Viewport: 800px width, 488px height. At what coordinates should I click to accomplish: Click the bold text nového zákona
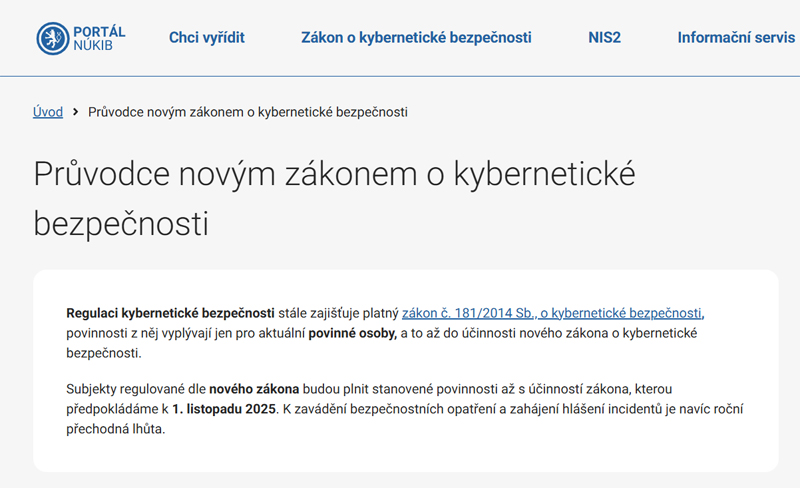pyautogui.click(x=254, y=389)
